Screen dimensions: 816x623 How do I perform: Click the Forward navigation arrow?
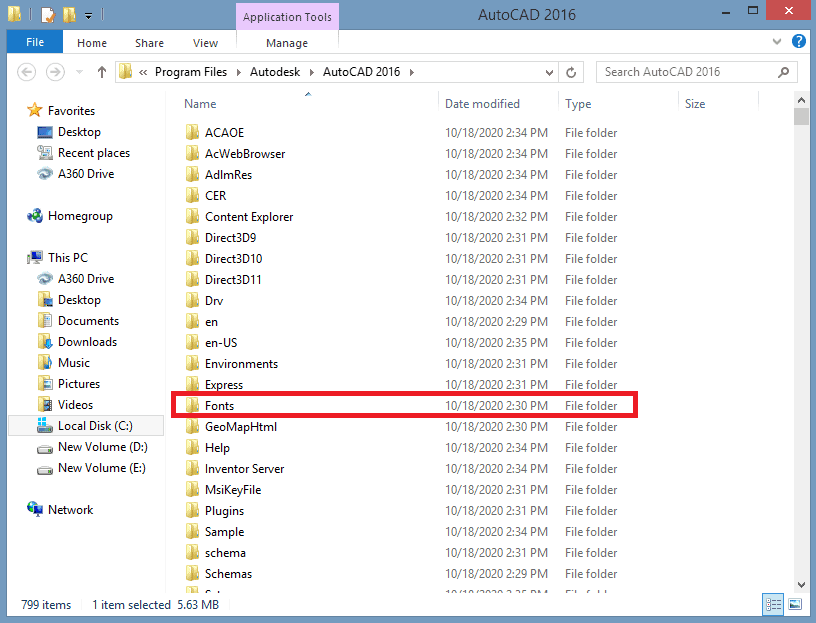pos(55,72)
